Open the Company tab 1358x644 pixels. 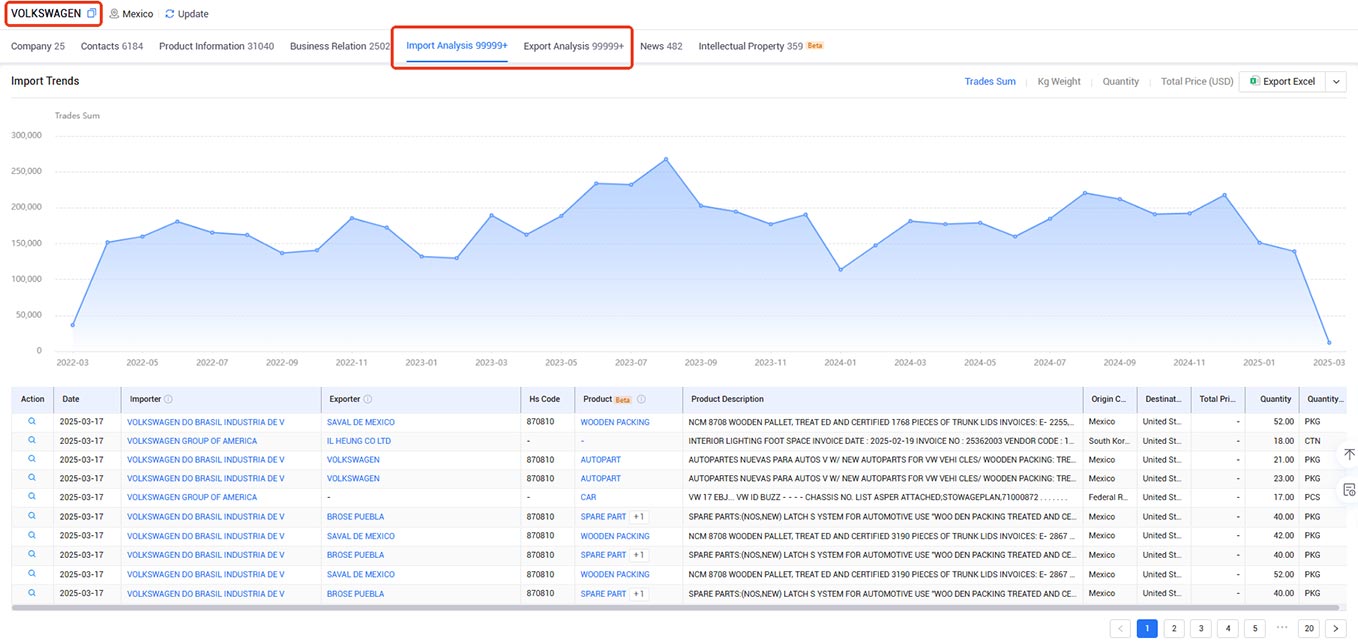coord(38,46)
